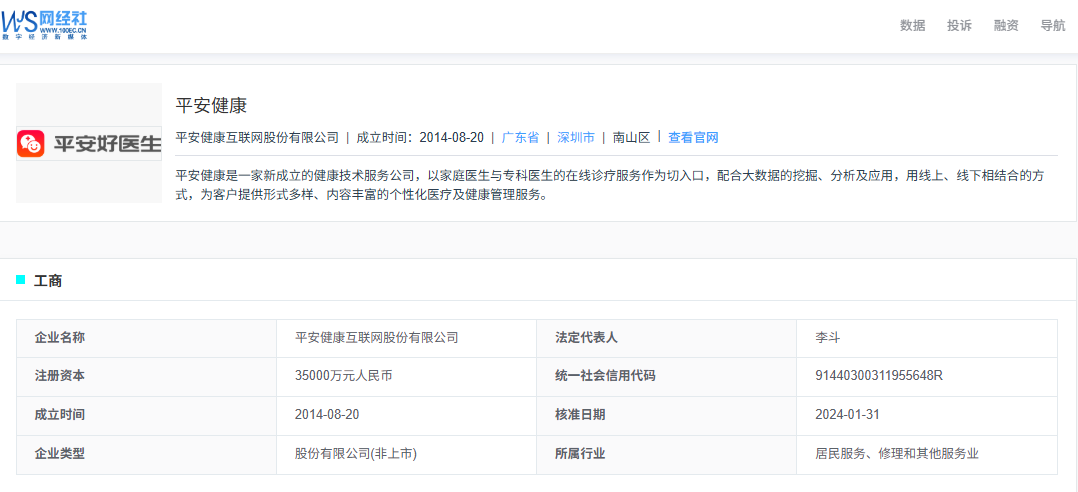Image resolution: width=1078 pixels, height=492 pixels.
Task: Select the 35000万元人民币 capital value
Action: pyautogui.click(x=344, y=377)
